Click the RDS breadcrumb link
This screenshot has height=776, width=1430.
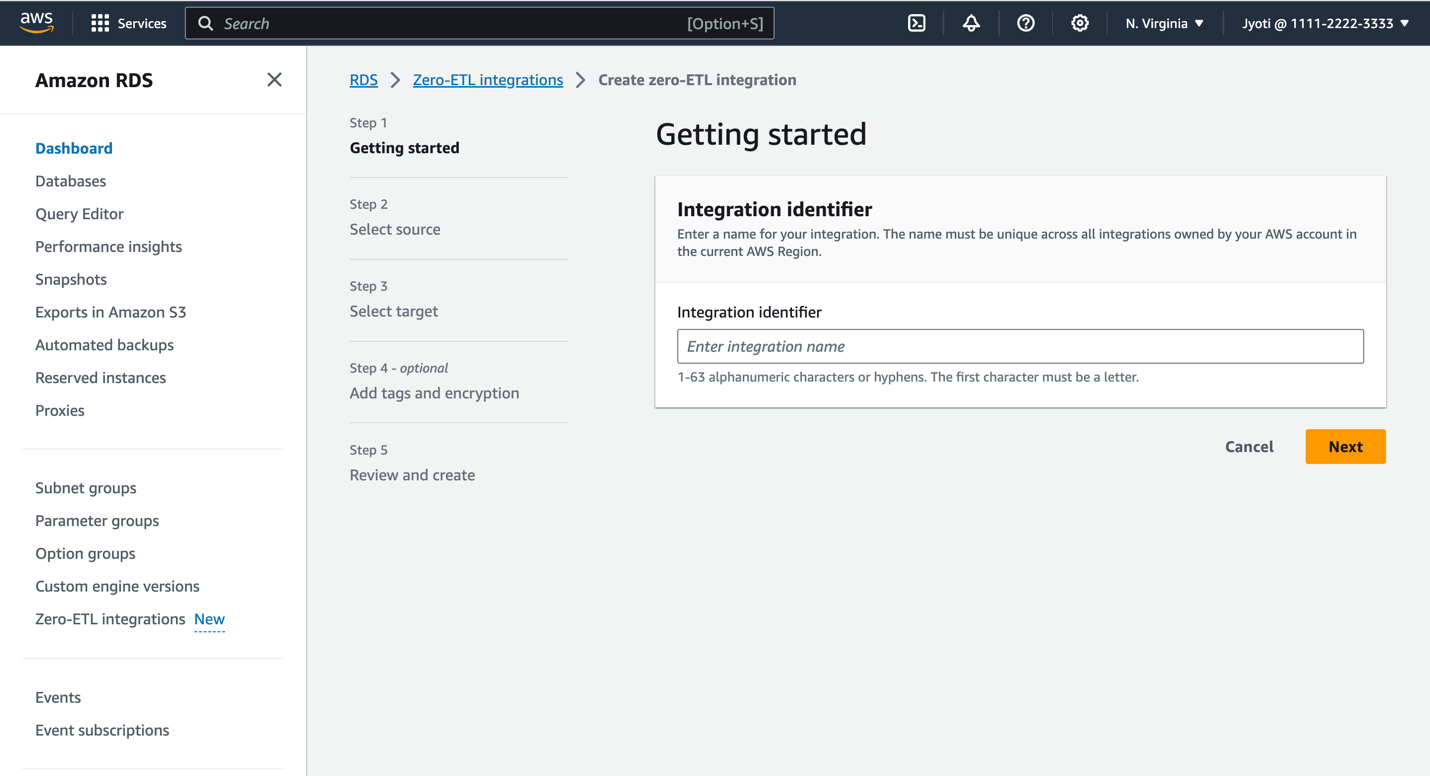pyautogui.click(x=364, y=80)
